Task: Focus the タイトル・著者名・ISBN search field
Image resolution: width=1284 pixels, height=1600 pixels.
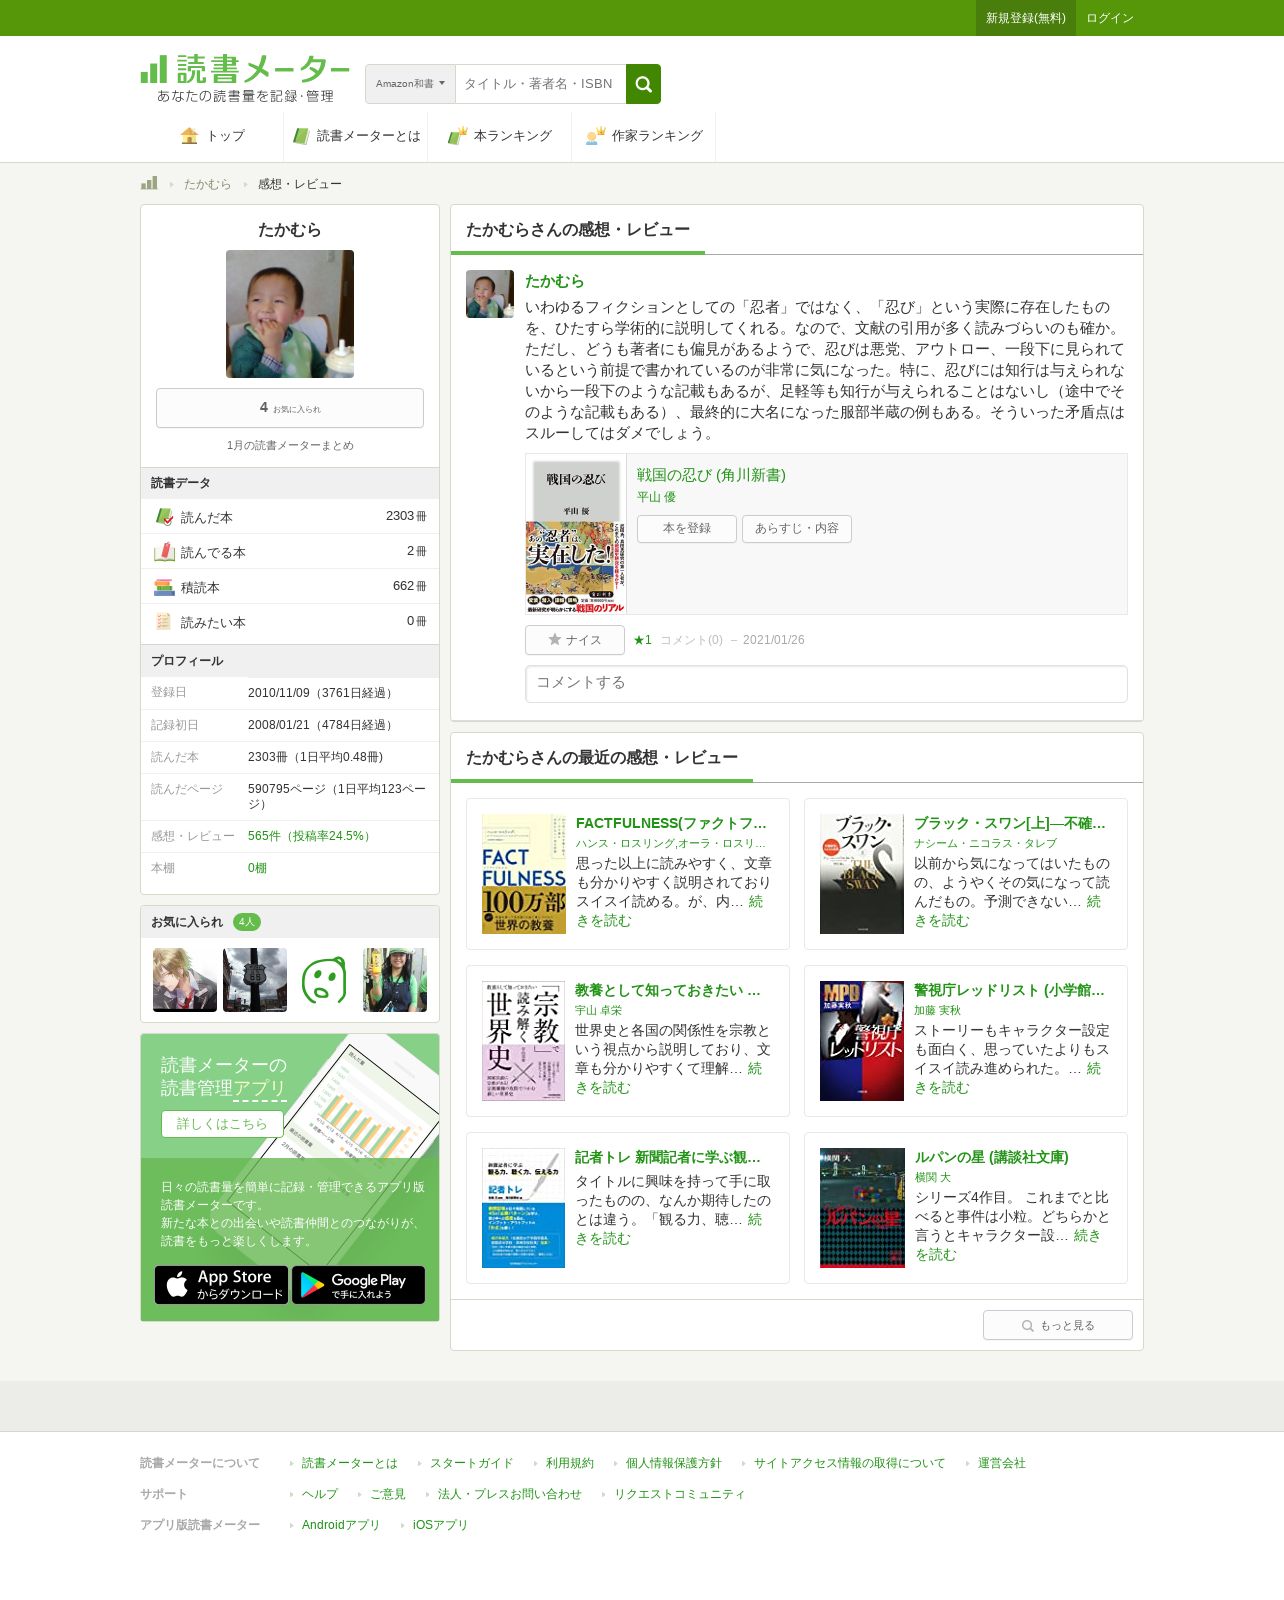Action: 540,84
